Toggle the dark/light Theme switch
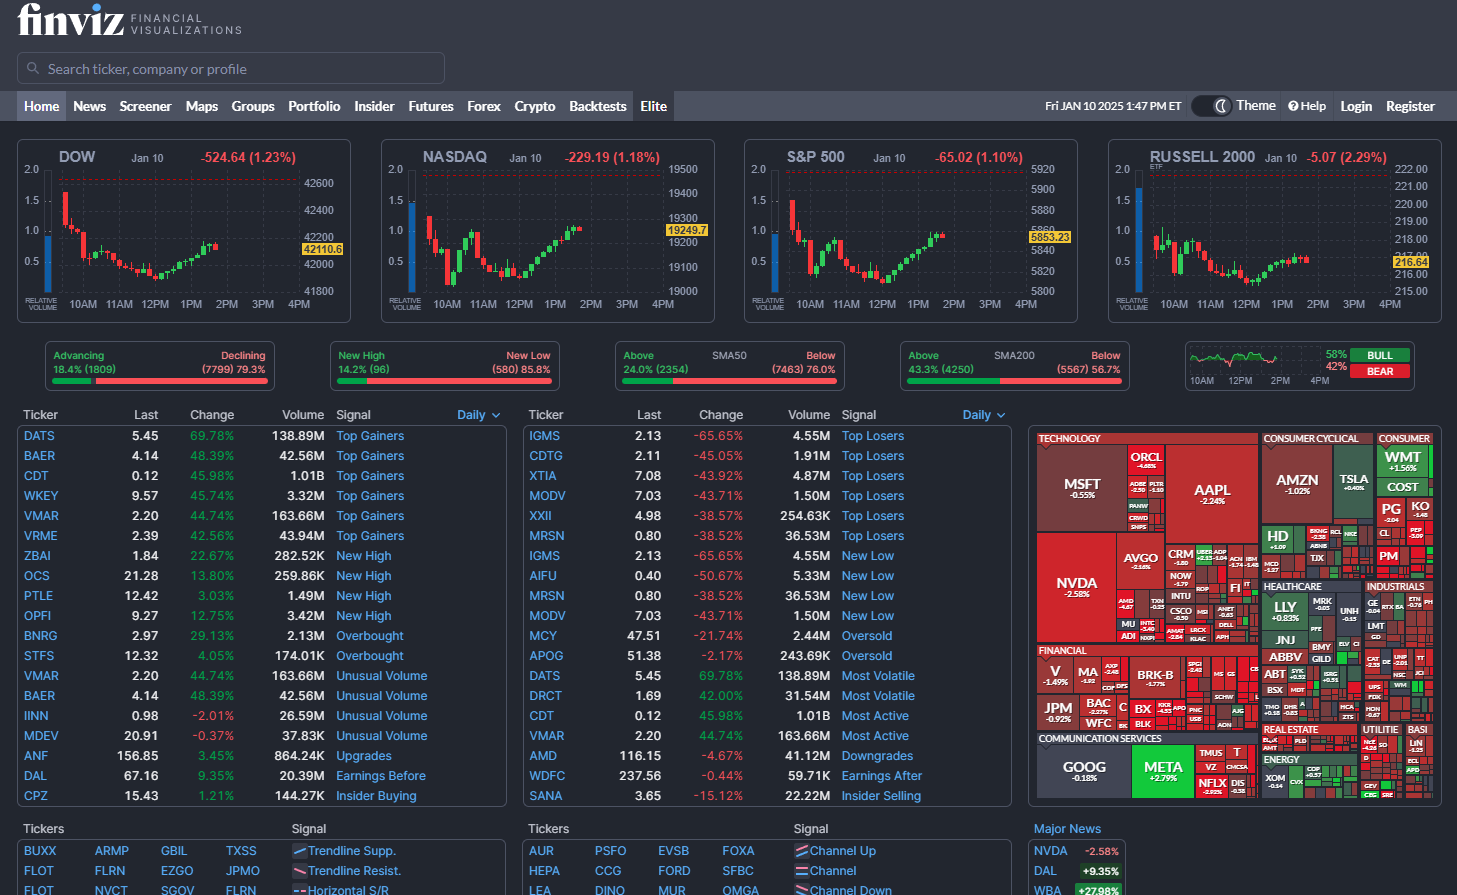1457x895 pixels. (x=1211, y=106)
